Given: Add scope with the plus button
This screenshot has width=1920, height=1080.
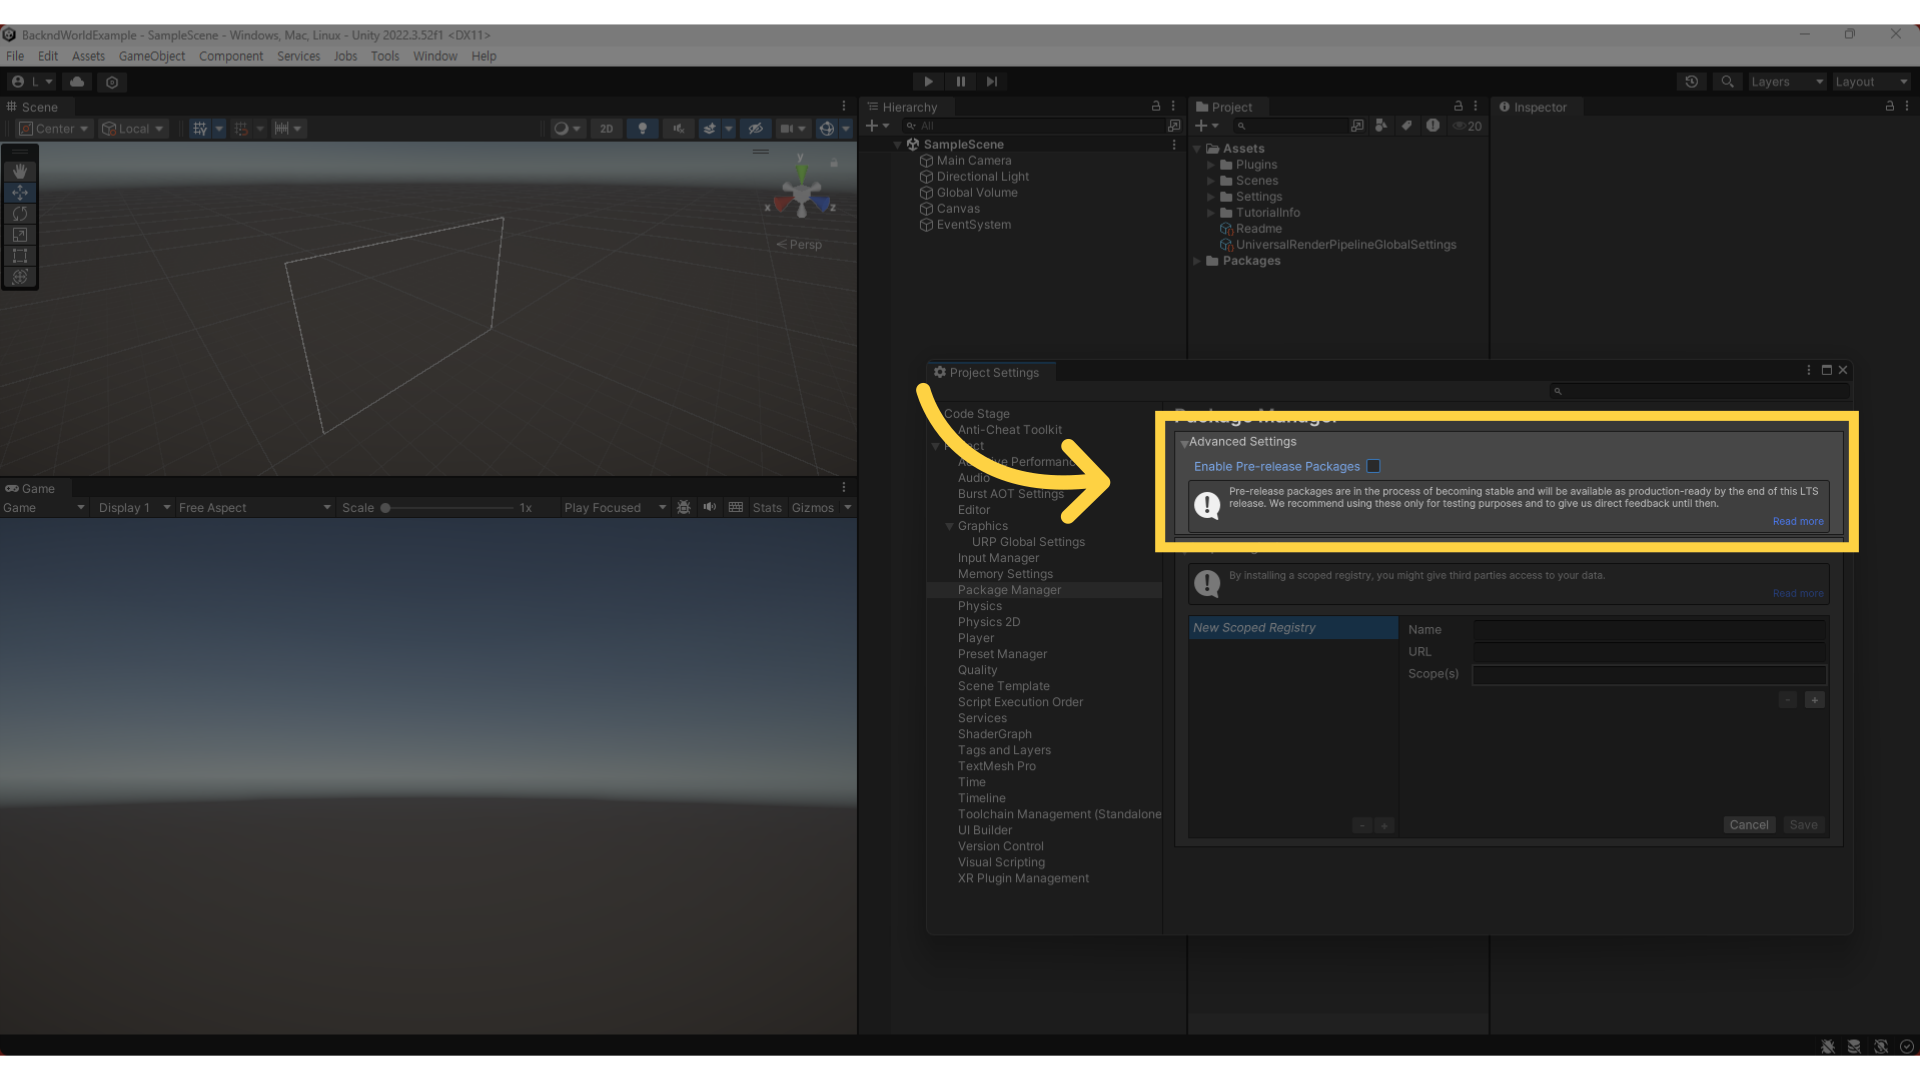Looking at the screenshot, I should 1815,700.
